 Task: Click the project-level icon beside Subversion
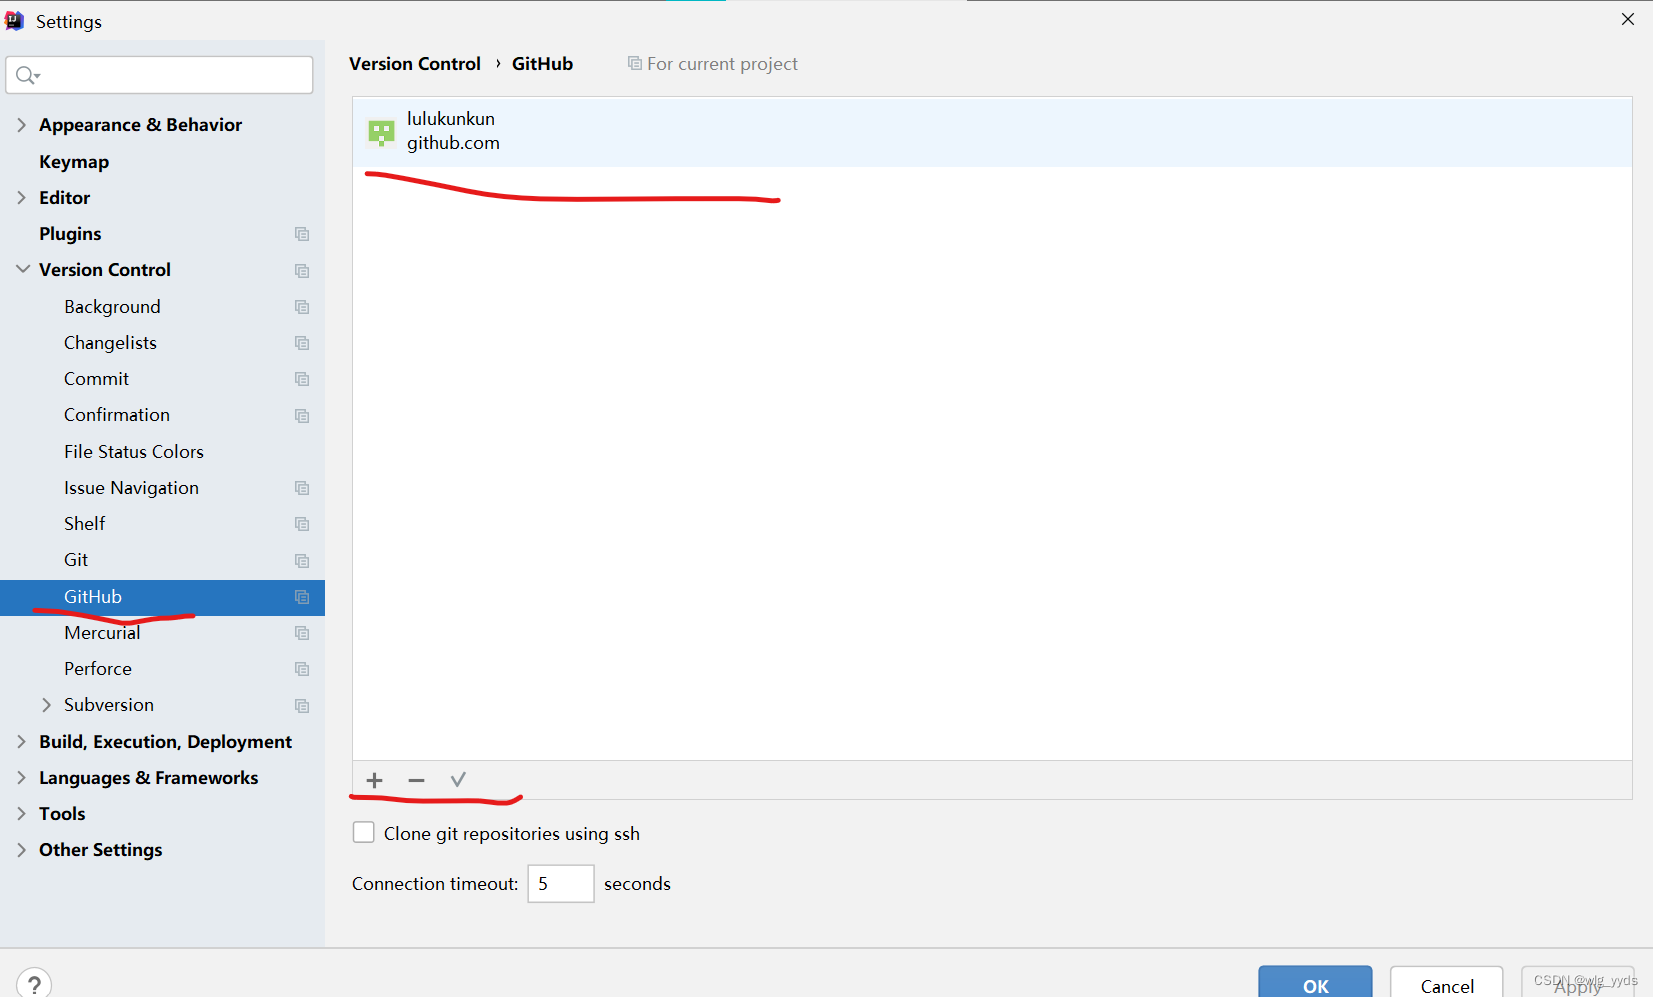coord(302,706)
